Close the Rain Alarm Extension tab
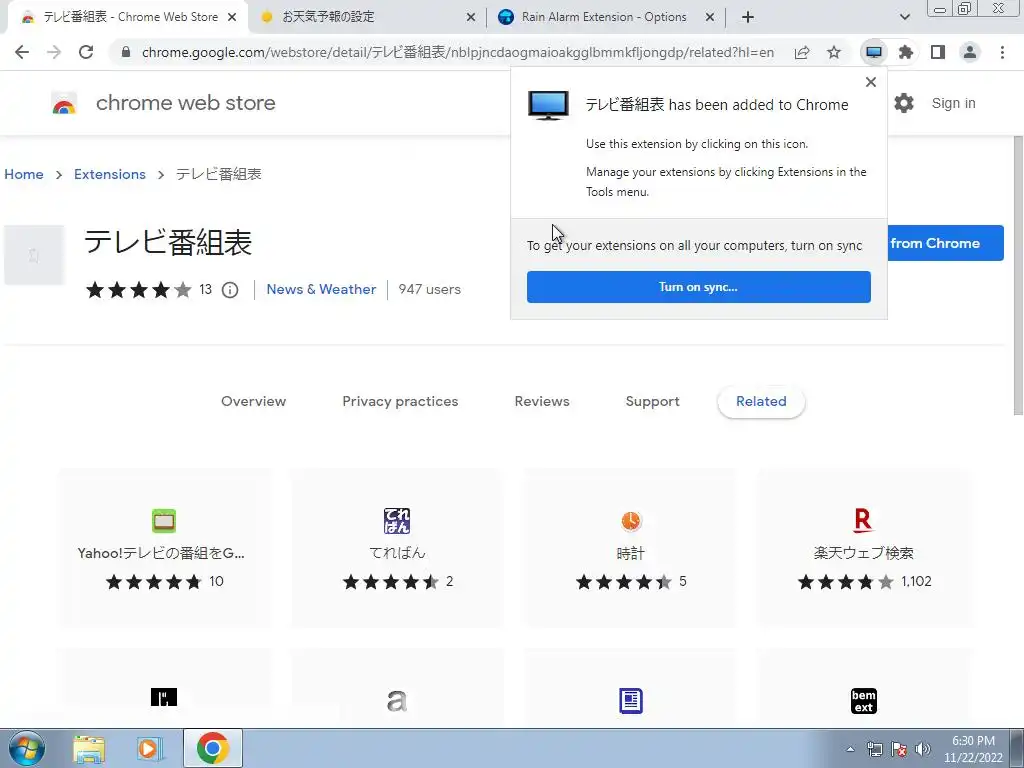 click(710, 18)
